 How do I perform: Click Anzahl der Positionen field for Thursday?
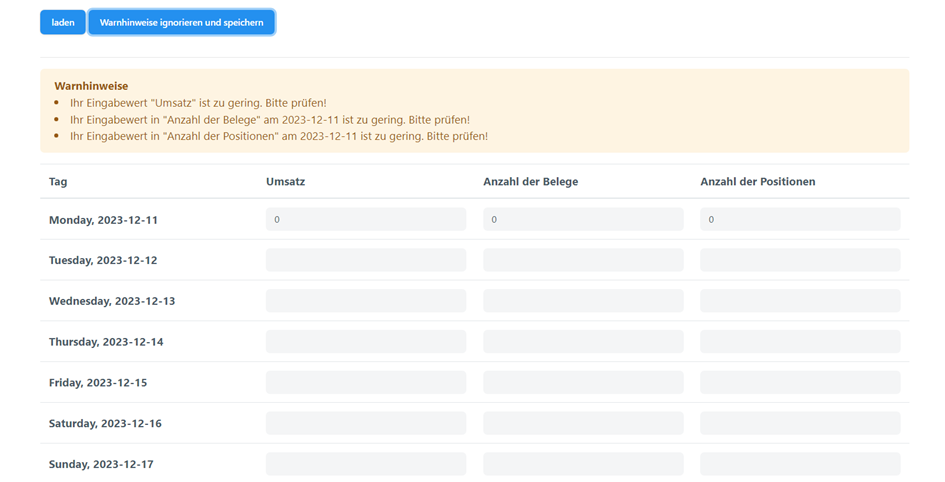pos(800,342)
